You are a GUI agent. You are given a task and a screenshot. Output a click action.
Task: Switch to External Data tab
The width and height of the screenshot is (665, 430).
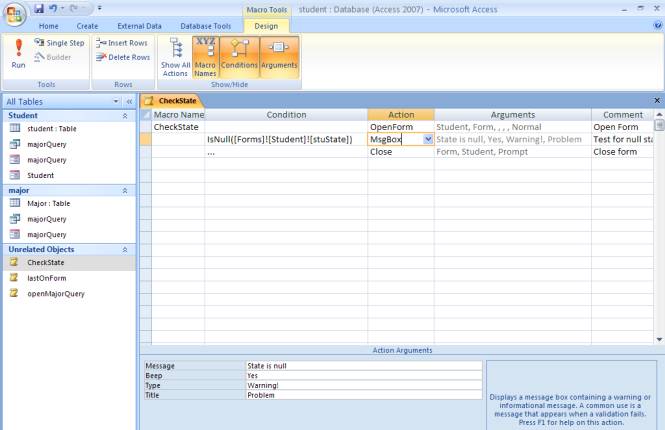tap(140, 26)
